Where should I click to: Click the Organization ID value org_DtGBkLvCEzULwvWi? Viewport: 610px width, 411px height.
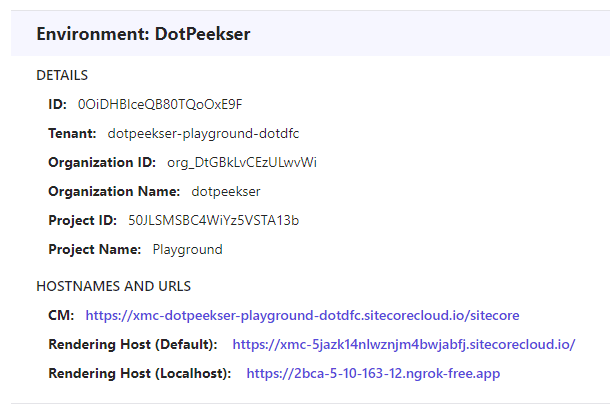pos(242,162)
